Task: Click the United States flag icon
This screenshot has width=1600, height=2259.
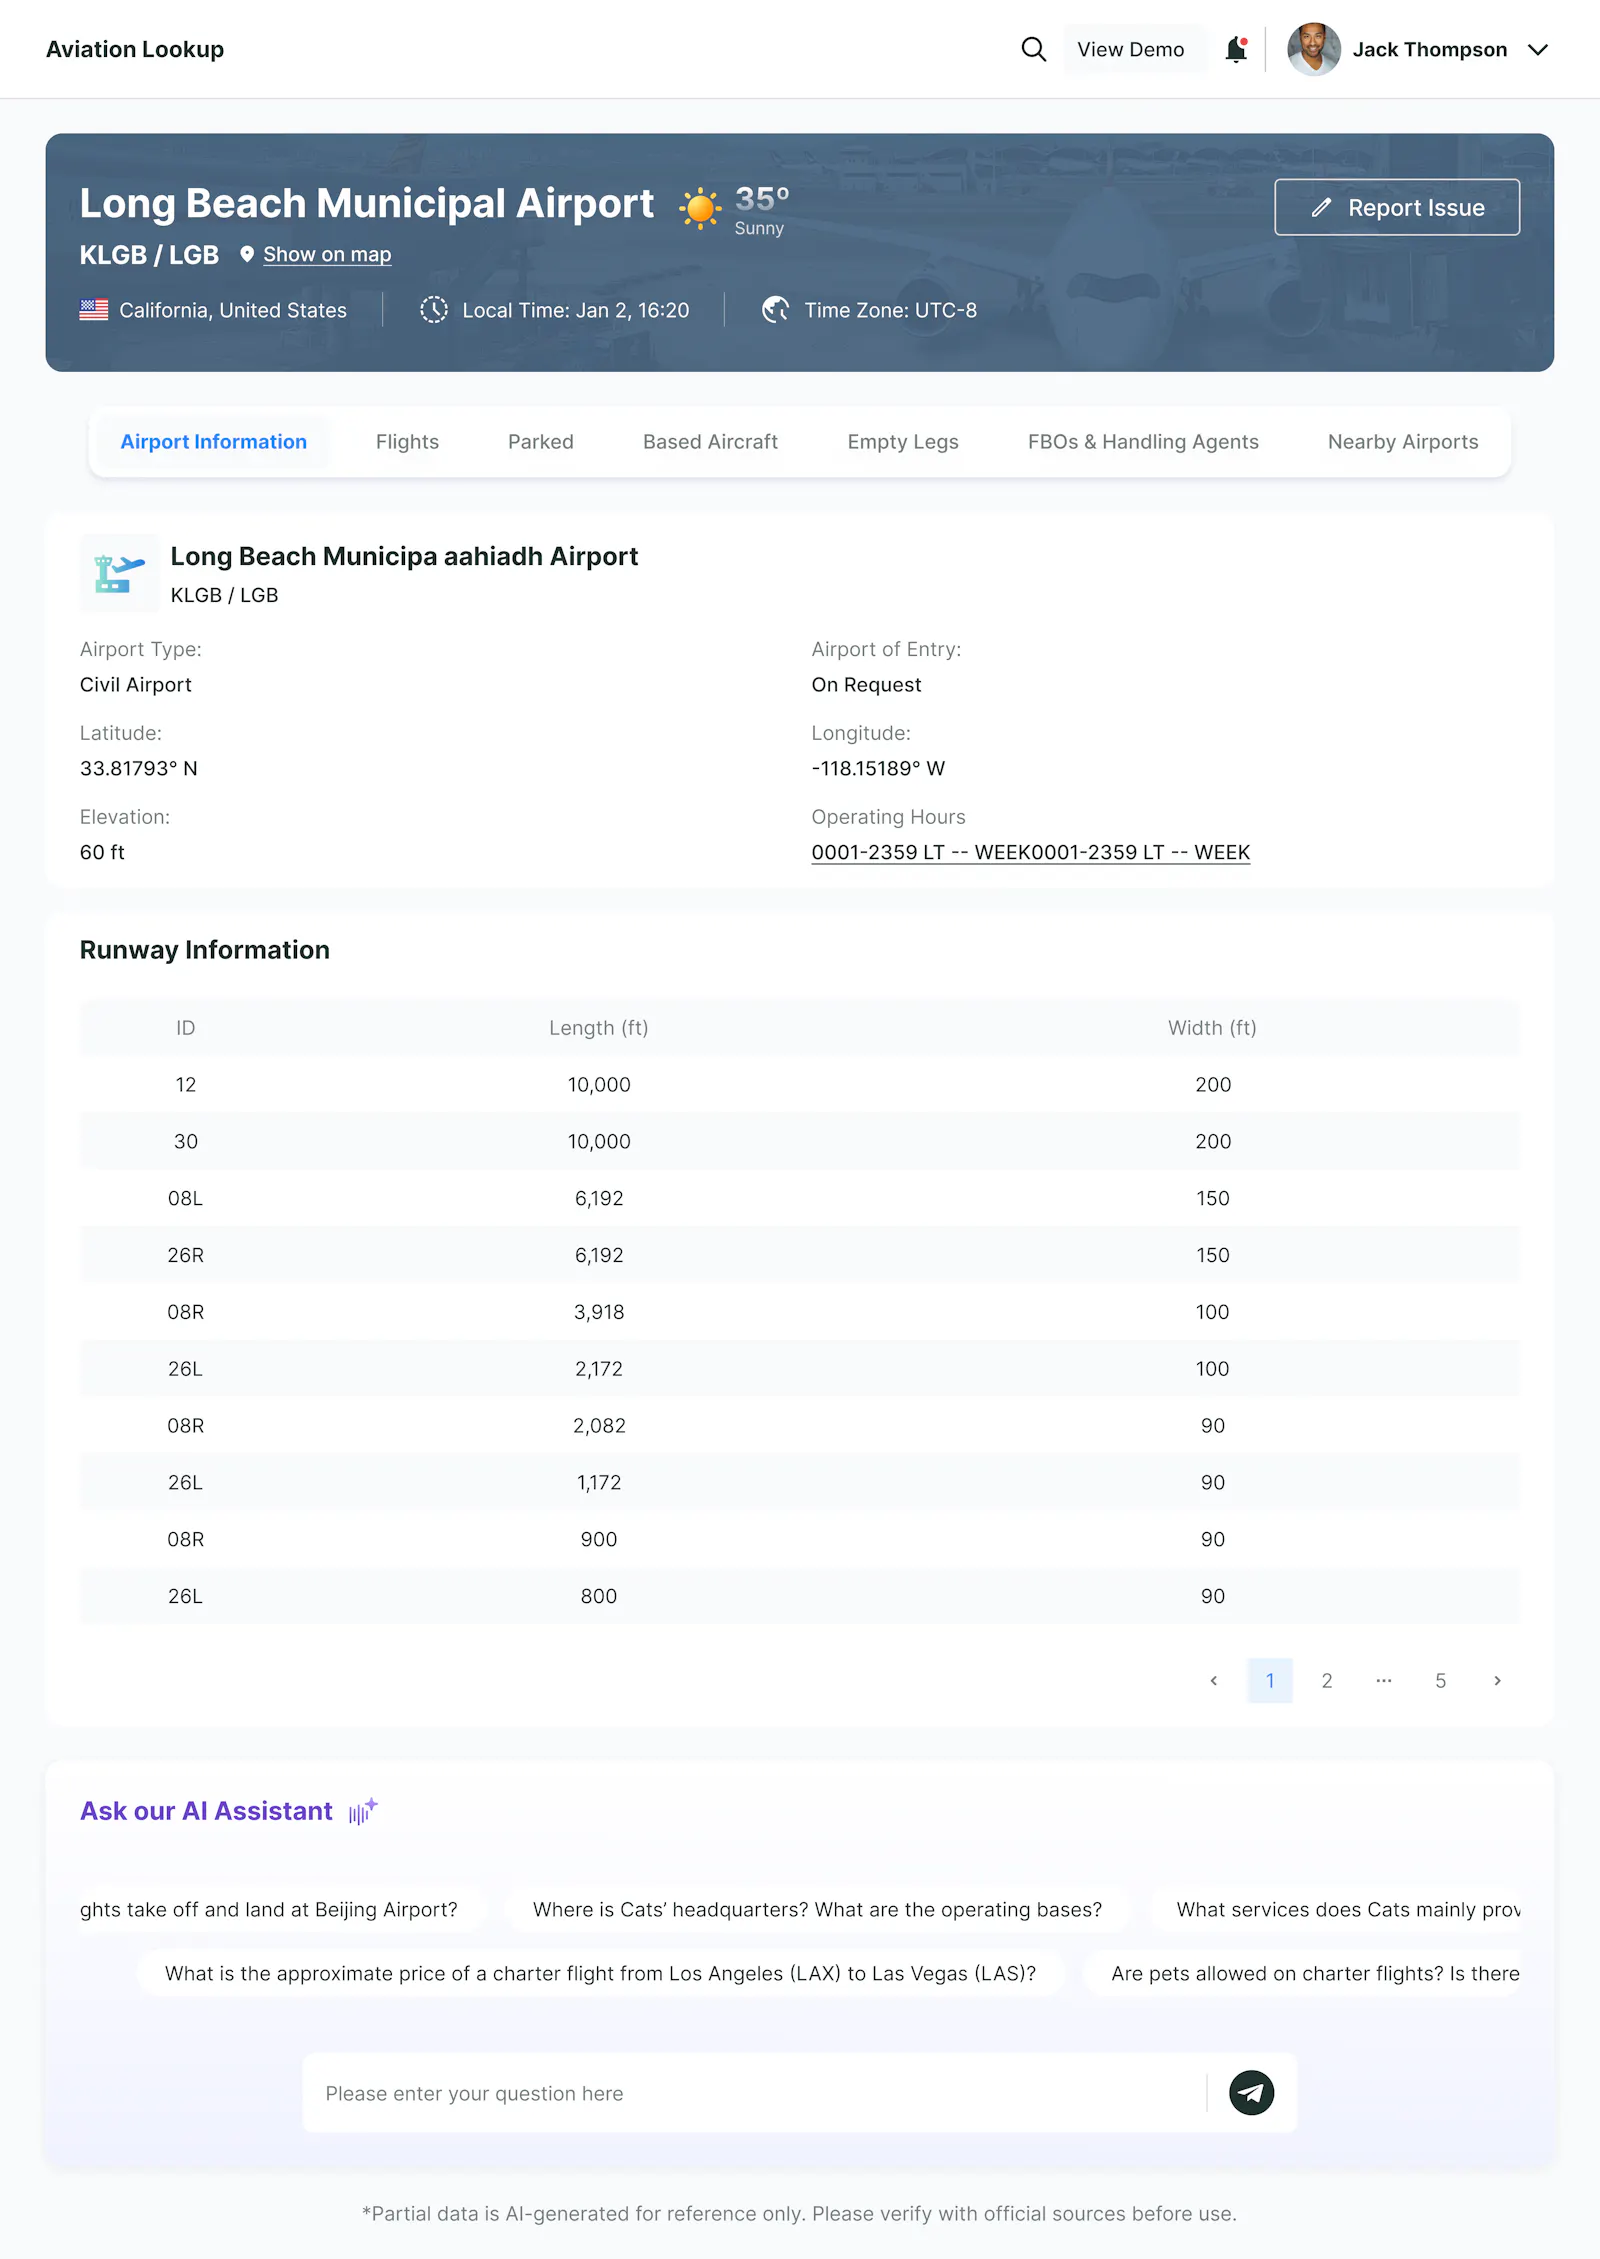Action: (94, 310)
